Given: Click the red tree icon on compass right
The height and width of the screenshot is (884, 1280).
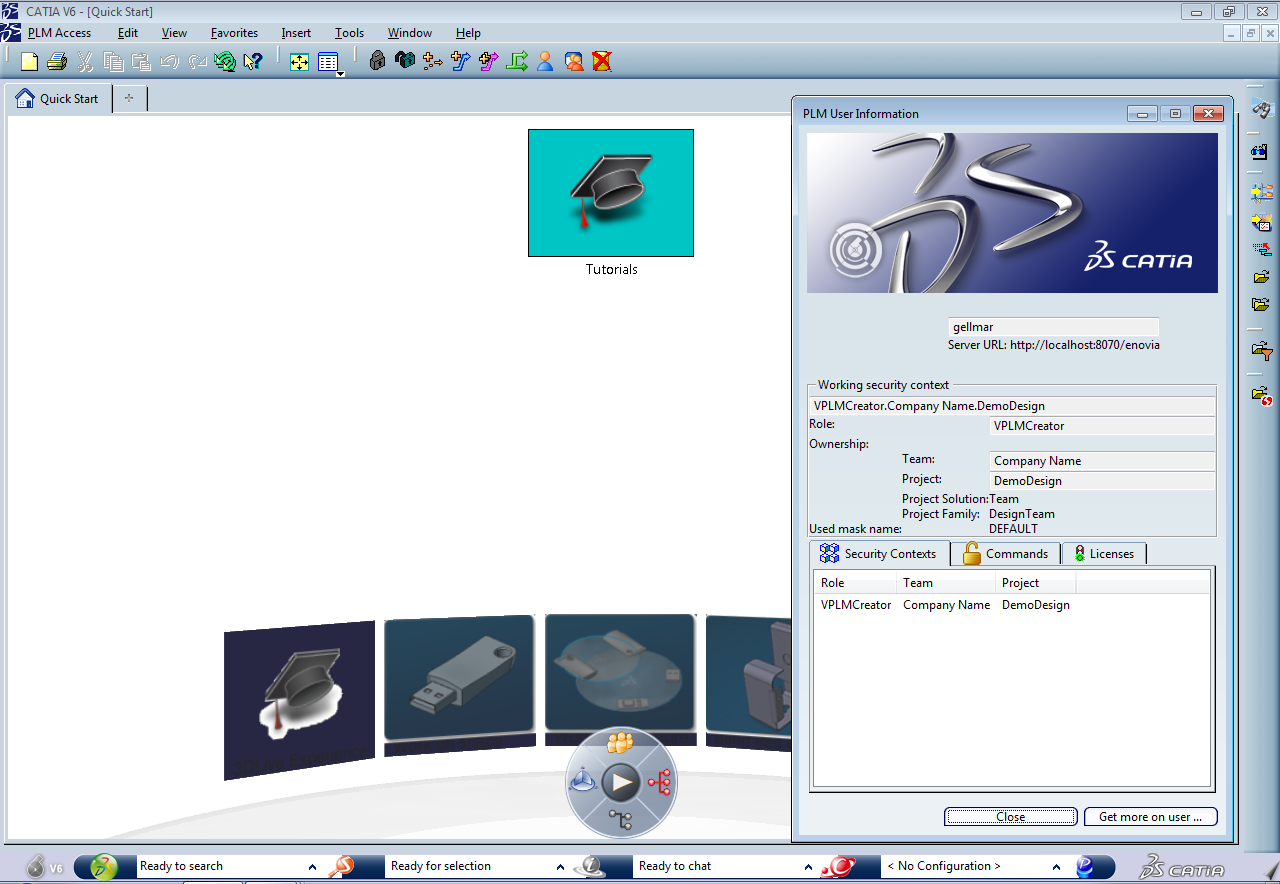Looking at the screenshot, I should click(x=659, y=783).
